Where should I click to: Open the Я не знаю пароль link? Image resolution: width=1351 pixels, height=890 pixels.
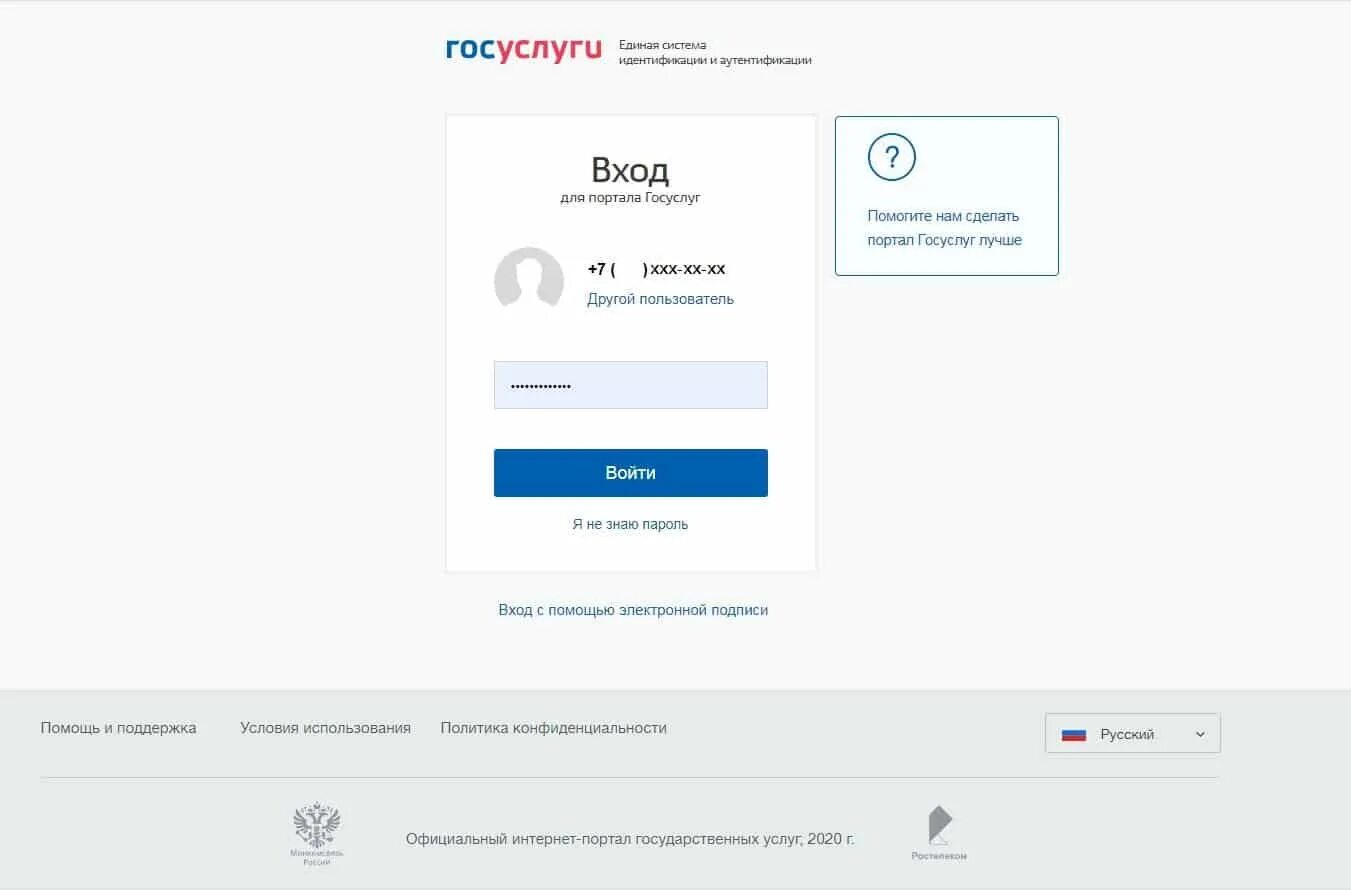pyautogui.click(x=630, y=524)
